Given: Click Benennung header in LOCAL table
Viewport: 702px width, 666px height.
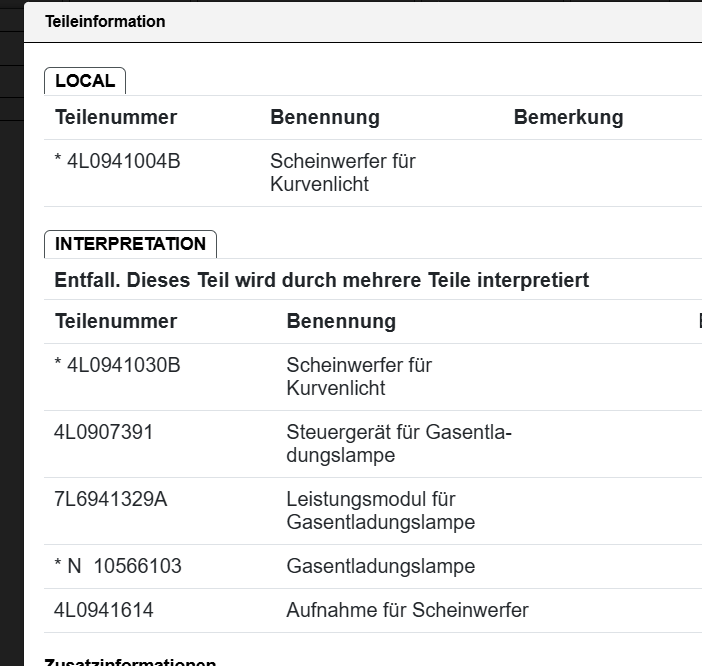Looking at the screenshot, I should point(325,117).
